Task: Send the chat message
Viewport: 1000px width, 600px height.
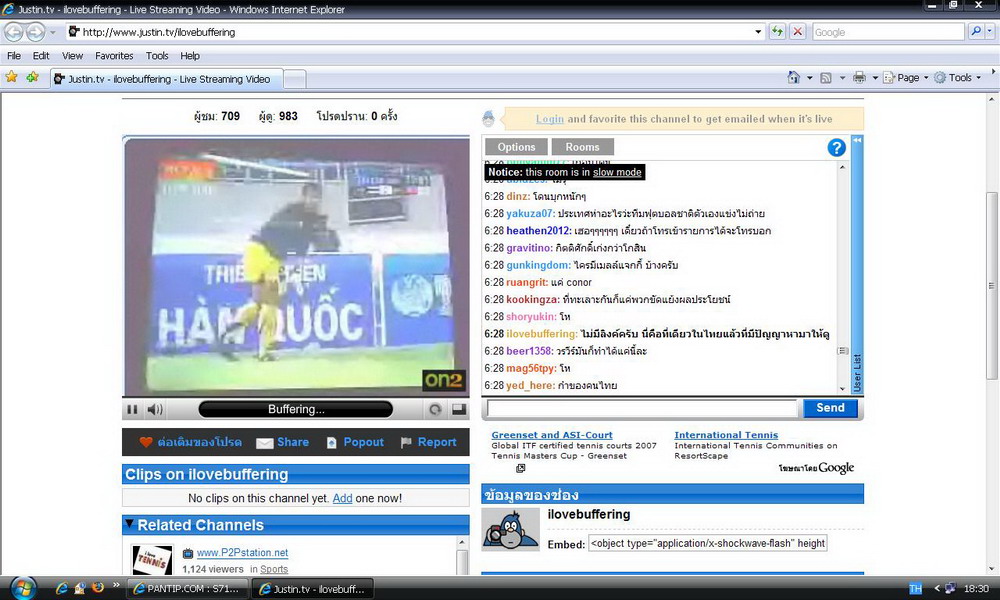Action: pyautogui.click(x=830, y=408)
